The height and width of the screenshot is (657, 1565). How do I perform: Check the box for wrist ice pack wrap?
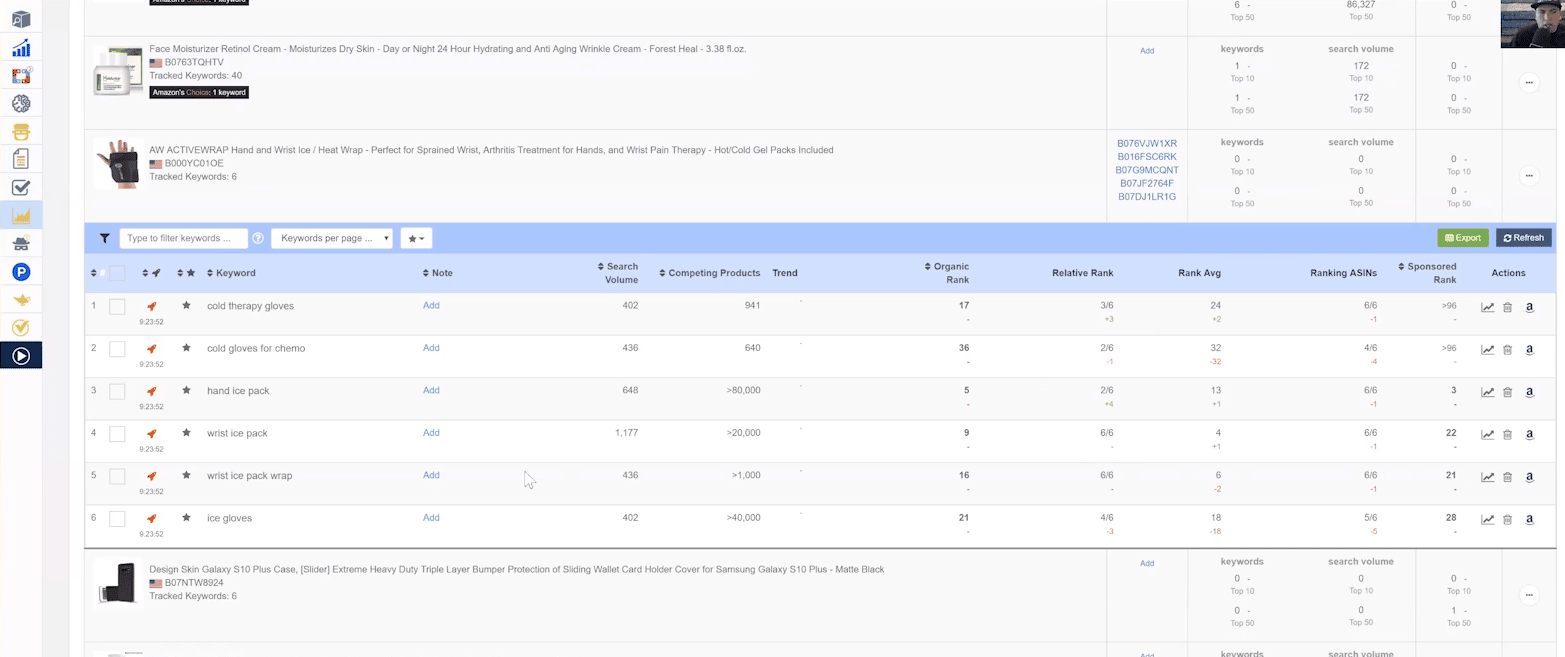[117, 476]
